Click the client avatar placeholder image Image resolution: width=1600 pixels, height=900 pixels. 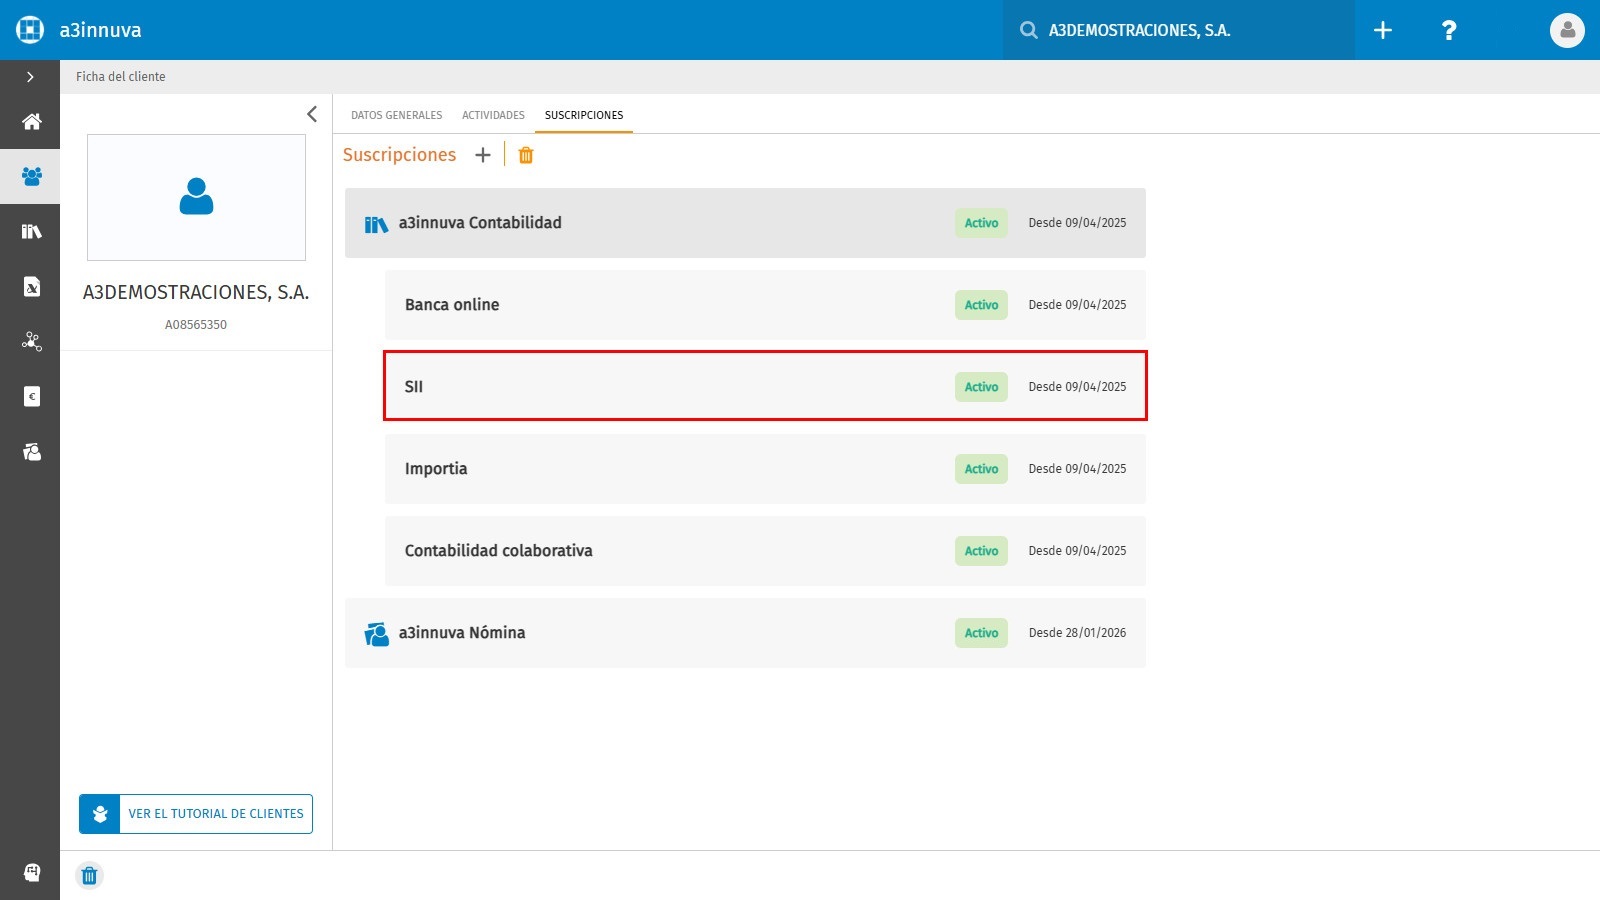(196, 197)
